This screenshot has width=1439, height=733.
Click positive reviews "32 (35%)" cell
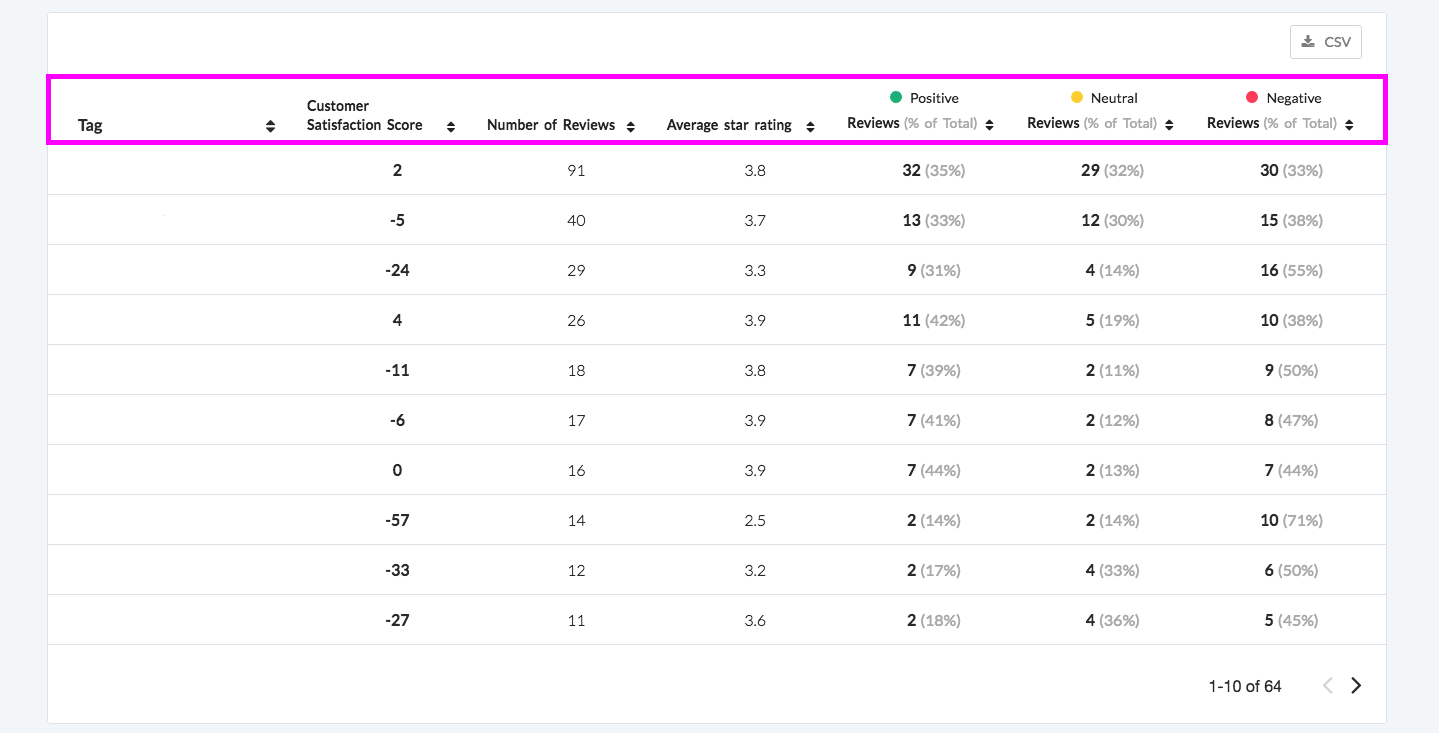pyautogui.click(x=933, y=170)
